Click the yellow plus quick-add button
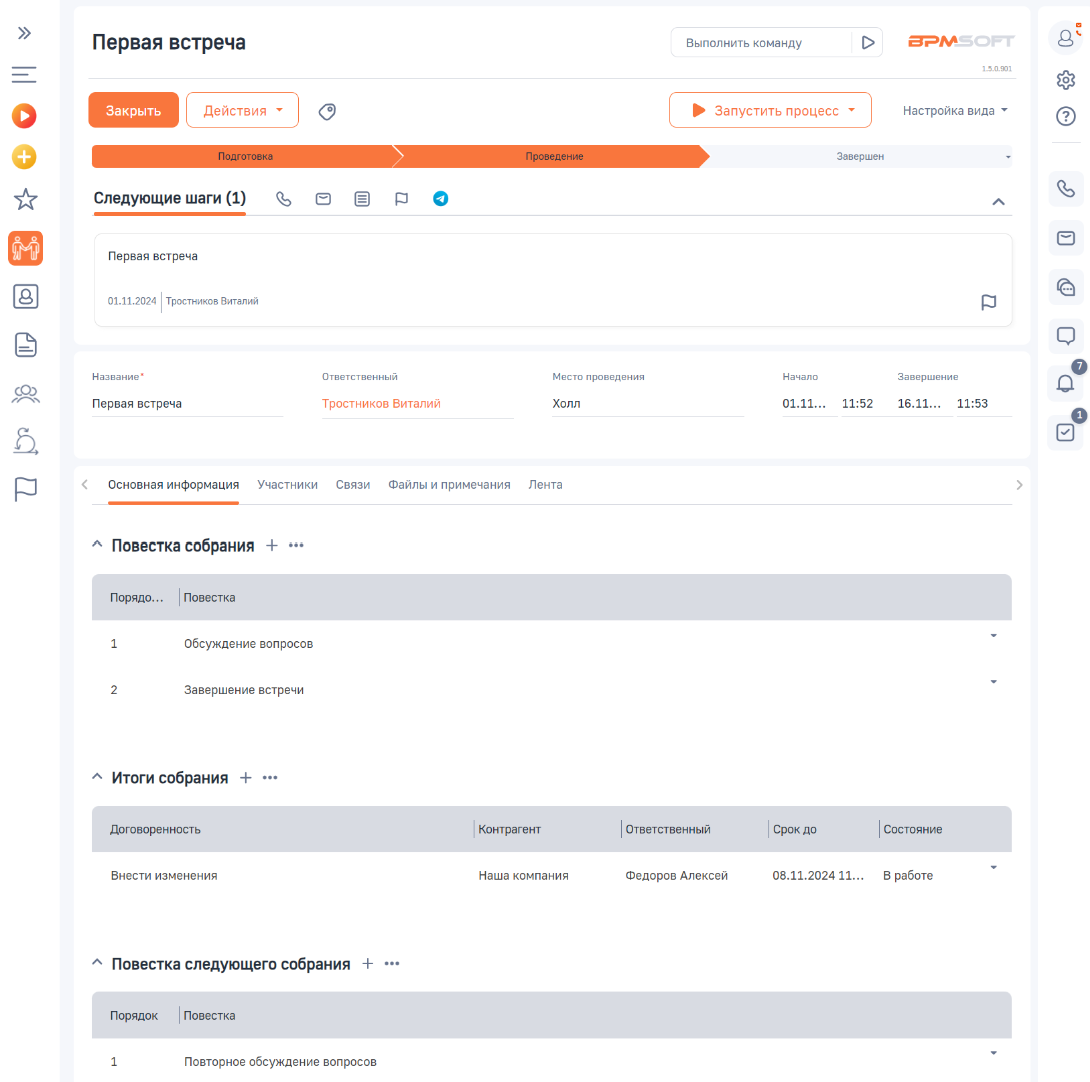The image size is (1090, 1082). click(x=24, y=157)
